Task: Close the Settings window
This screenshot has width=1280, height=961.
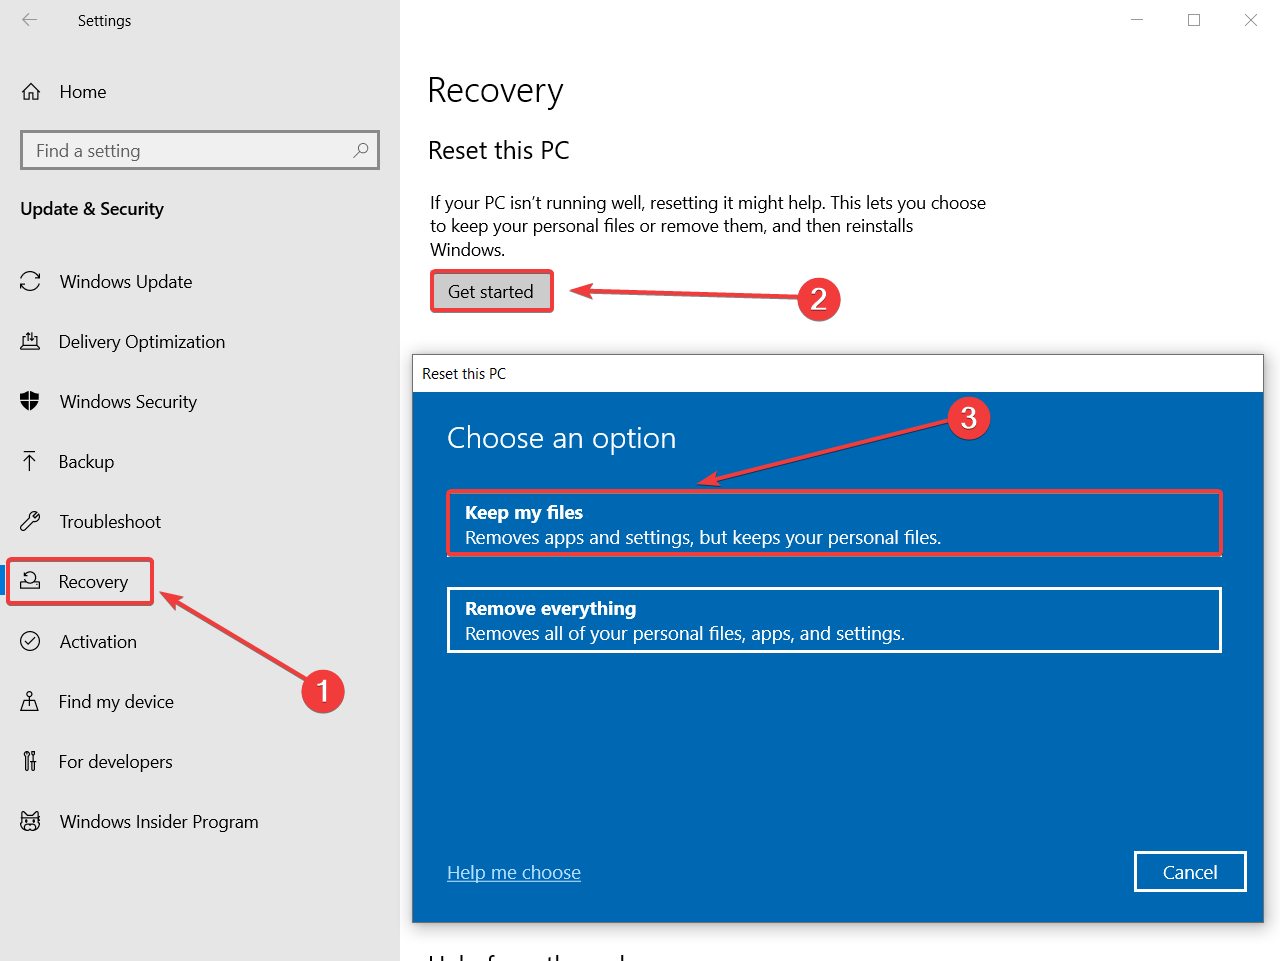Action: pos(1251,20)
